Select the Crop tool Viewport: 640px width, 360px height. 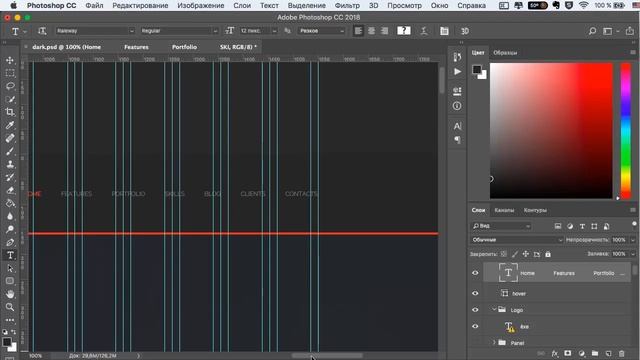[x=10, y=112]
